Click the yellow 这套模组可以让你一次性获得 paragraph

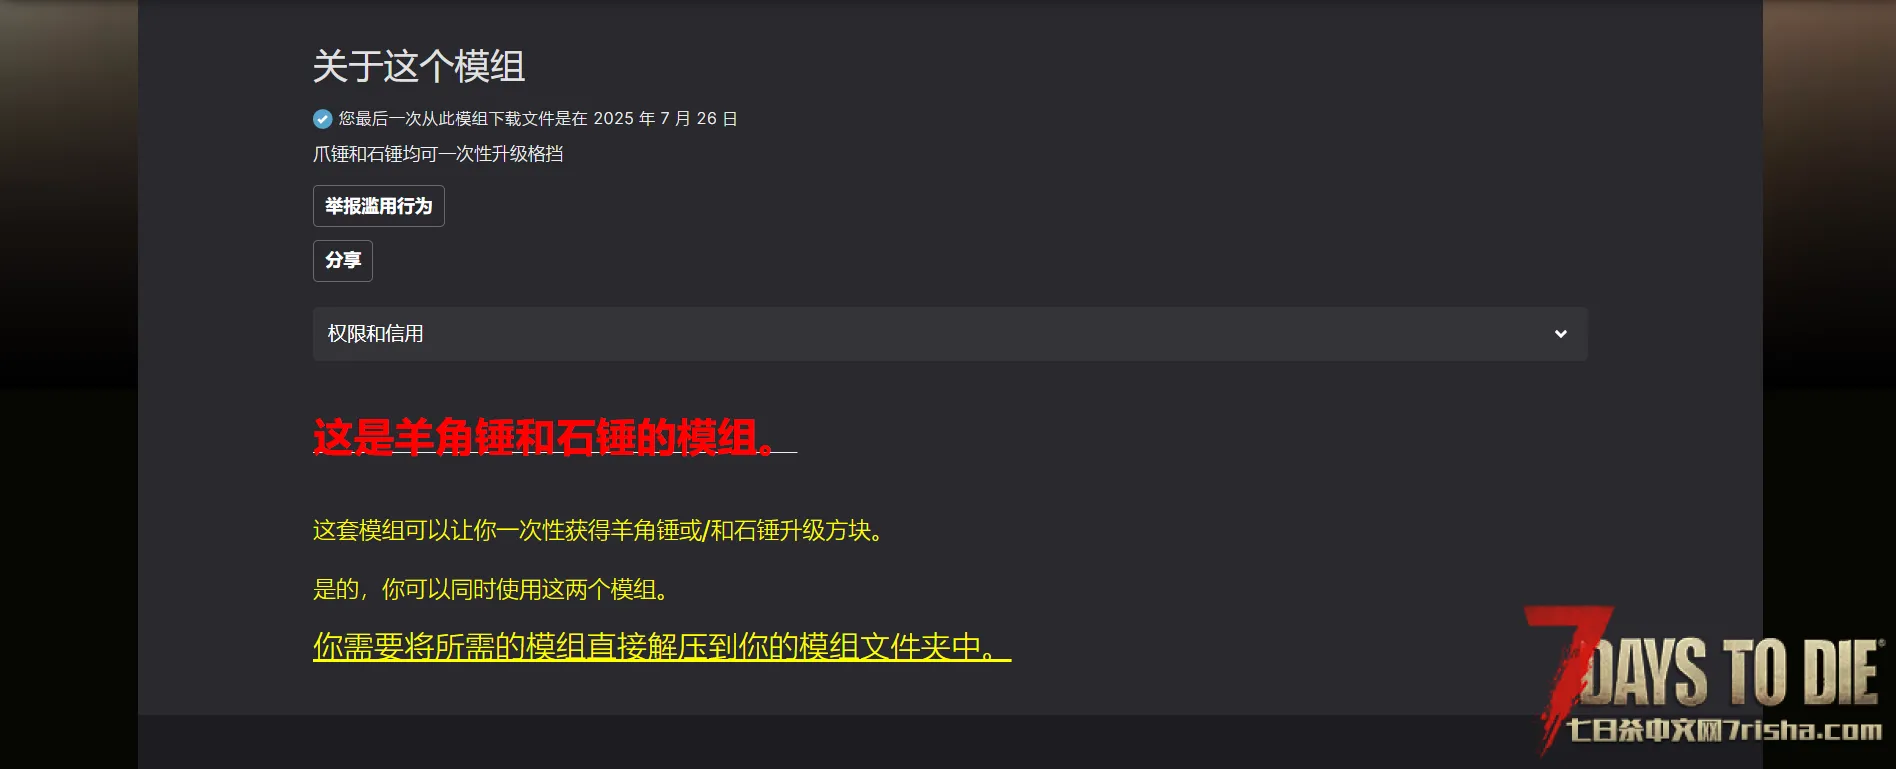599,531
